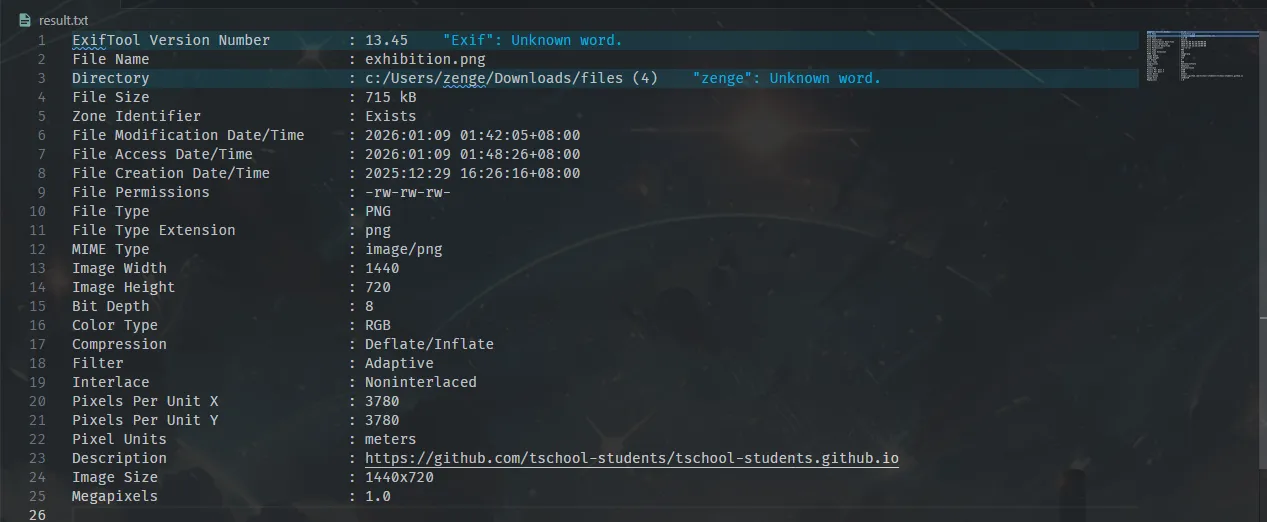Click the 2026:01:09 01:42:05+08:00 timestamp
The height and width of the screenshot is (522, 1267).
click(472, 135)
